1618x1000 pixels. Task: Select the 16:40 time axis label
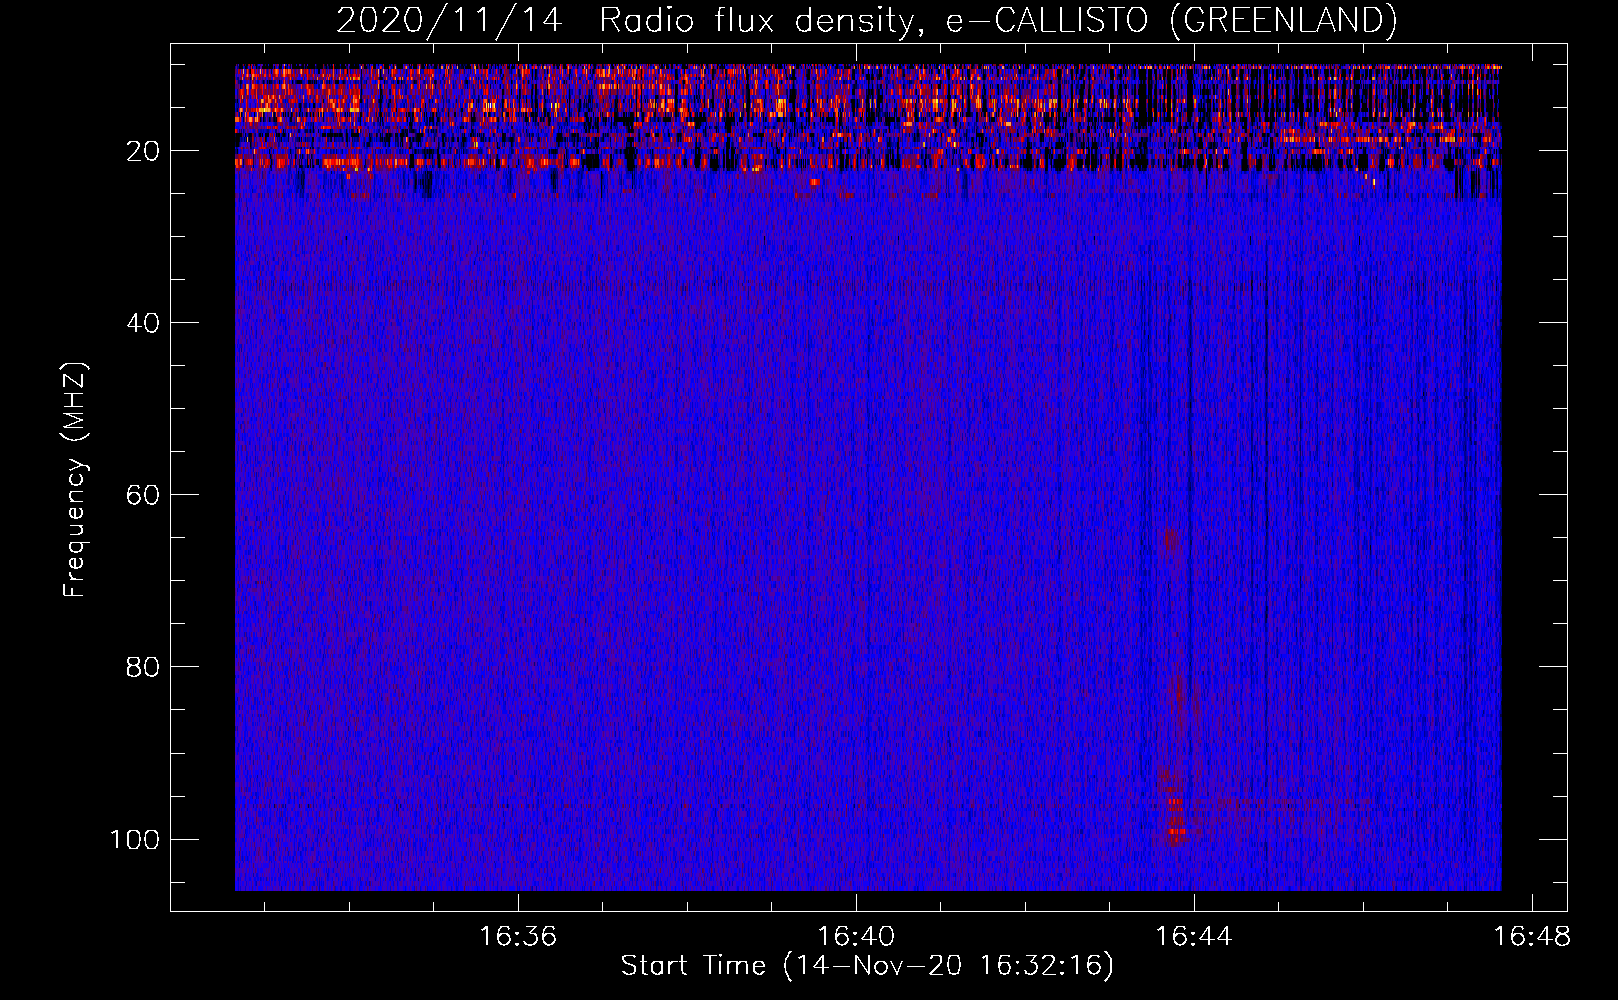pyautogui.click(x=856, y=936)
